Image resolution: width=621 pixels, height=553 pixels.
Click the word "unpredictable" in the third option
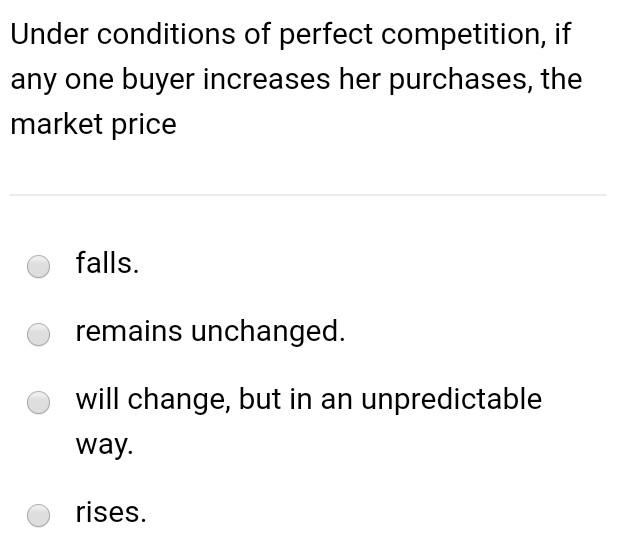pyautogui.click(x=451, y=399)
